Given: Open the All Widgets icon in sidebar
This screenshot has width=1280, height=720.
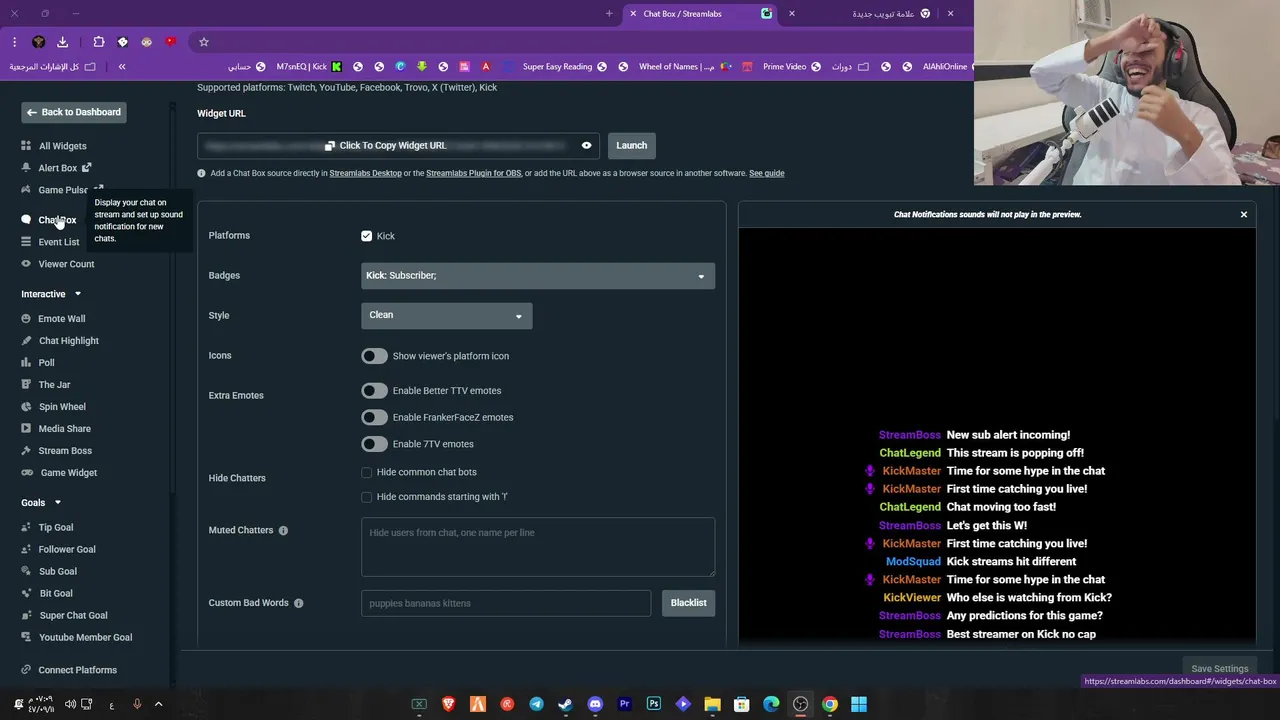Looking at the screenshot, I should coord(26,146).
